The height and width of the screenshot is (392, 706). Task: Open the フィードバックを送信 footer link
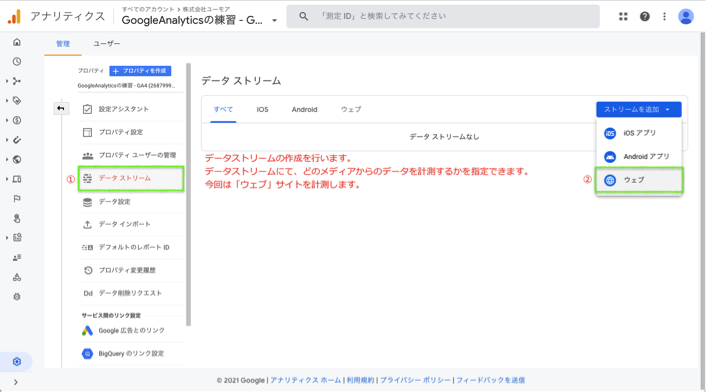(490, 380)
